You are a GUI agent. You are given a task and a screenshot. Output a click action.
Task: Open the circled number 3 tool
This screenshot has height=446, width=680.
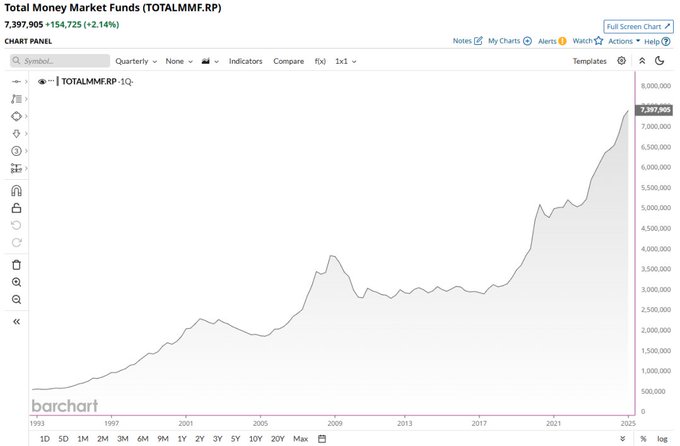[16, 151]
